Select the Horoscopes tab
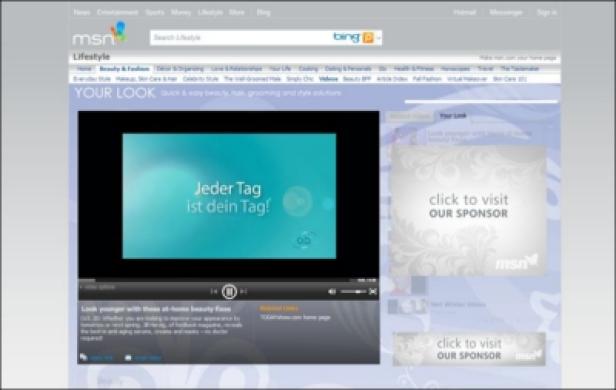Image resolution: width=616 pixels, height=390 pixels. click(455, 69)
